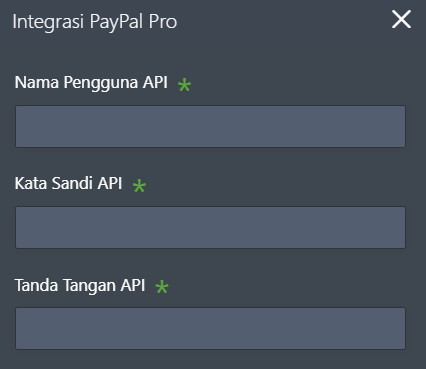Click the Kata Sandi API input field
Viewport: 426px width, 369px height.
tap(210, 227)
